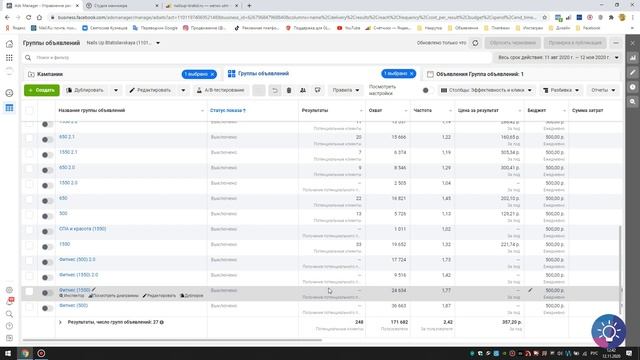Click the trash delete icon in toolbar
This screenshot has width=640, height=360.
(289, 90)
